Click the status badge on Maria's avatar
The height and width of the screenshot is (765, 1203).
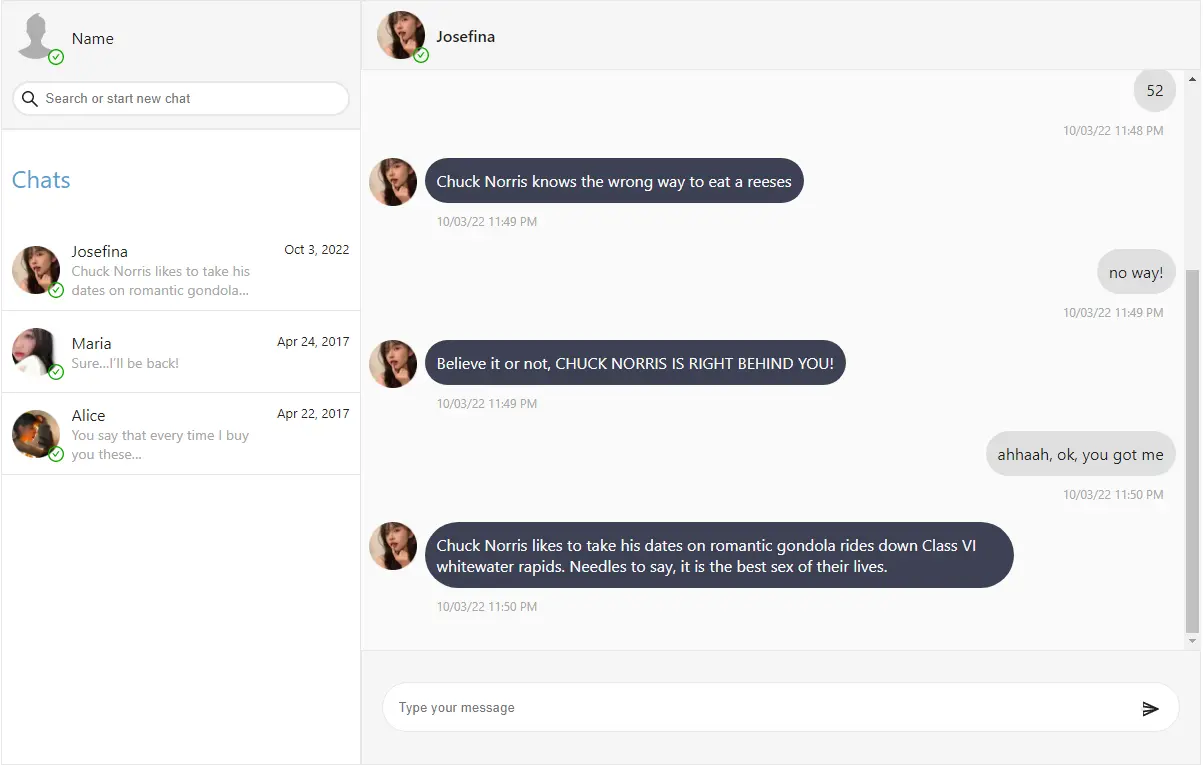click(x=56, y=372)
